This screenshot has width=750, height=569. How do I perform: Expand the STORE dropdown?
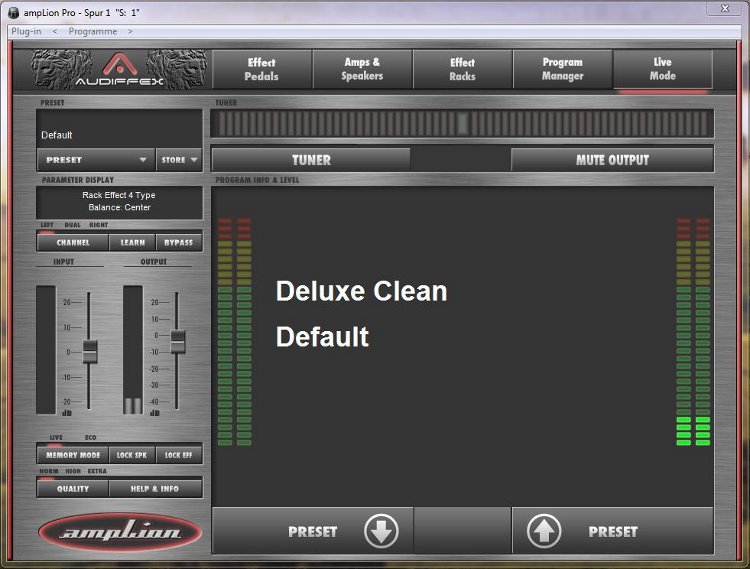(179, 160)
